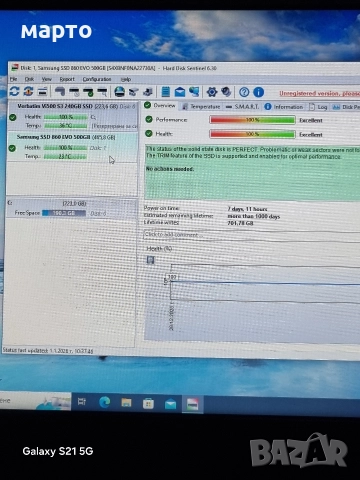360x480 pixels.
Task: Select the Verbatim Vi500 S3 240GB SSD entry
Action: coord(72,116)
